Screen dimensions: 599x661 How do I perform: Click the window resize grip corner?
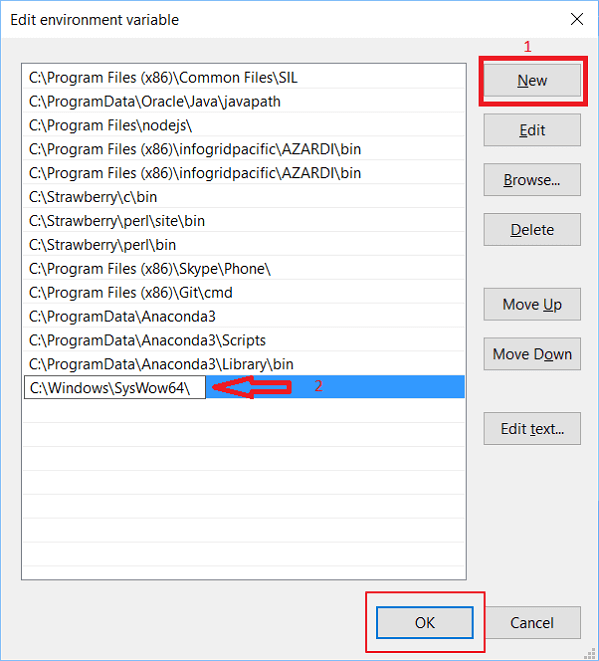point(590,653)
